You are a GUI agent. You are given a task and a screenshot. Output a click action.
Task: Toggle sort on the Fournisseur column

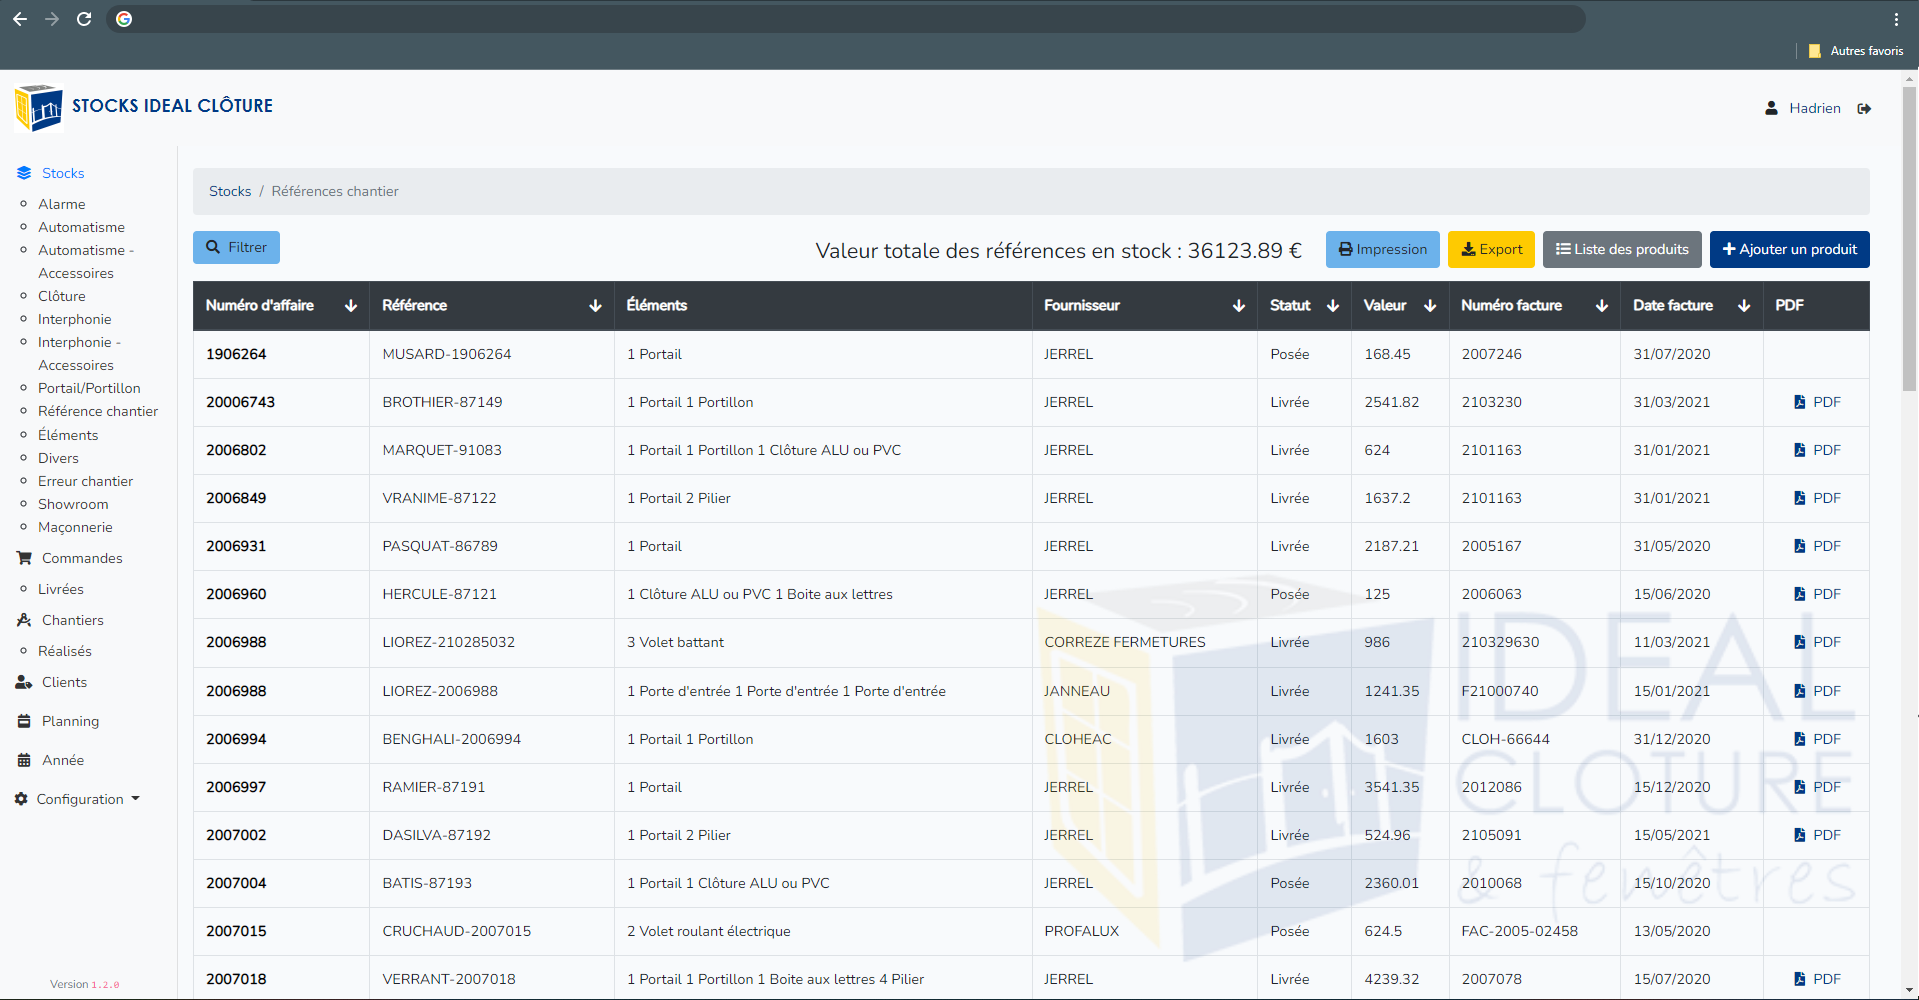click(x=1239, y=306)
